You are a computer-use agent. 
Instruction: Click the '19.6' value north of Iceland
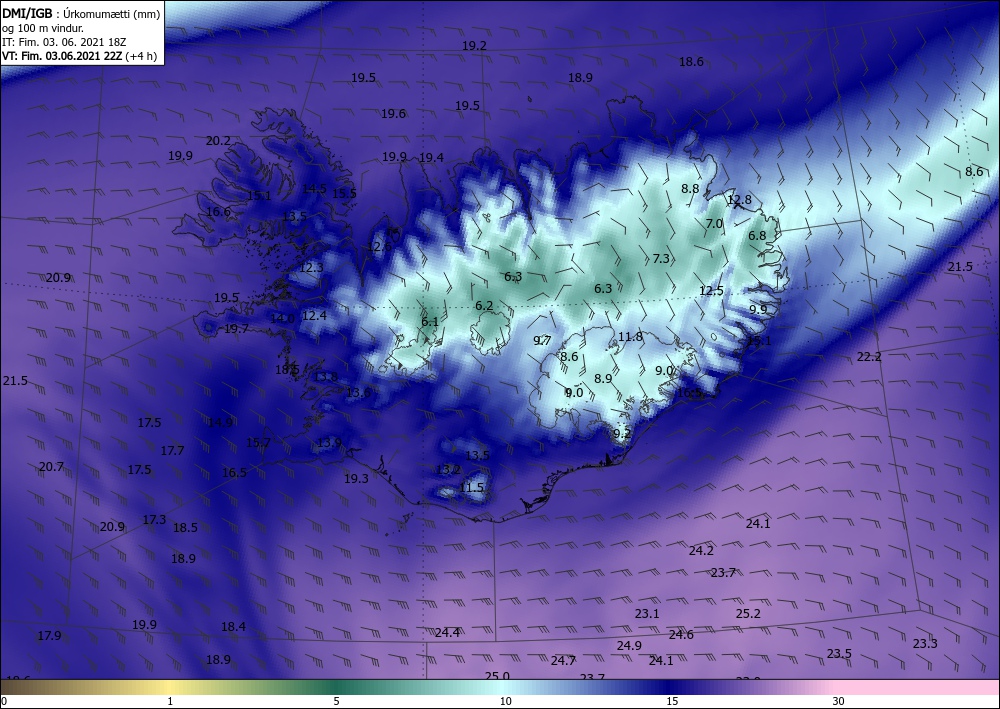point(393,114)
